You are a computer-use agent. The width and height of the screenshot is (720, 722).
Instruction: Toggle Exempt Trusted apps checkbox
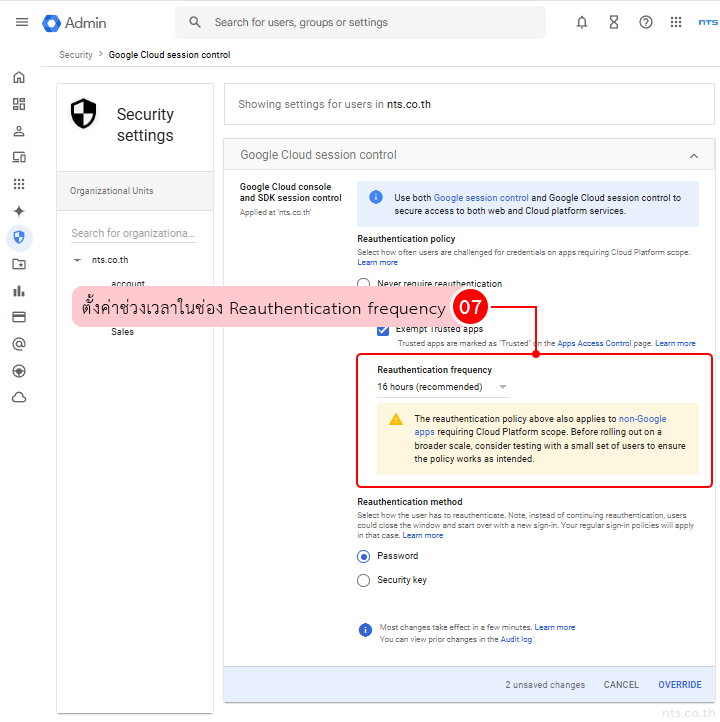[383, 330]
